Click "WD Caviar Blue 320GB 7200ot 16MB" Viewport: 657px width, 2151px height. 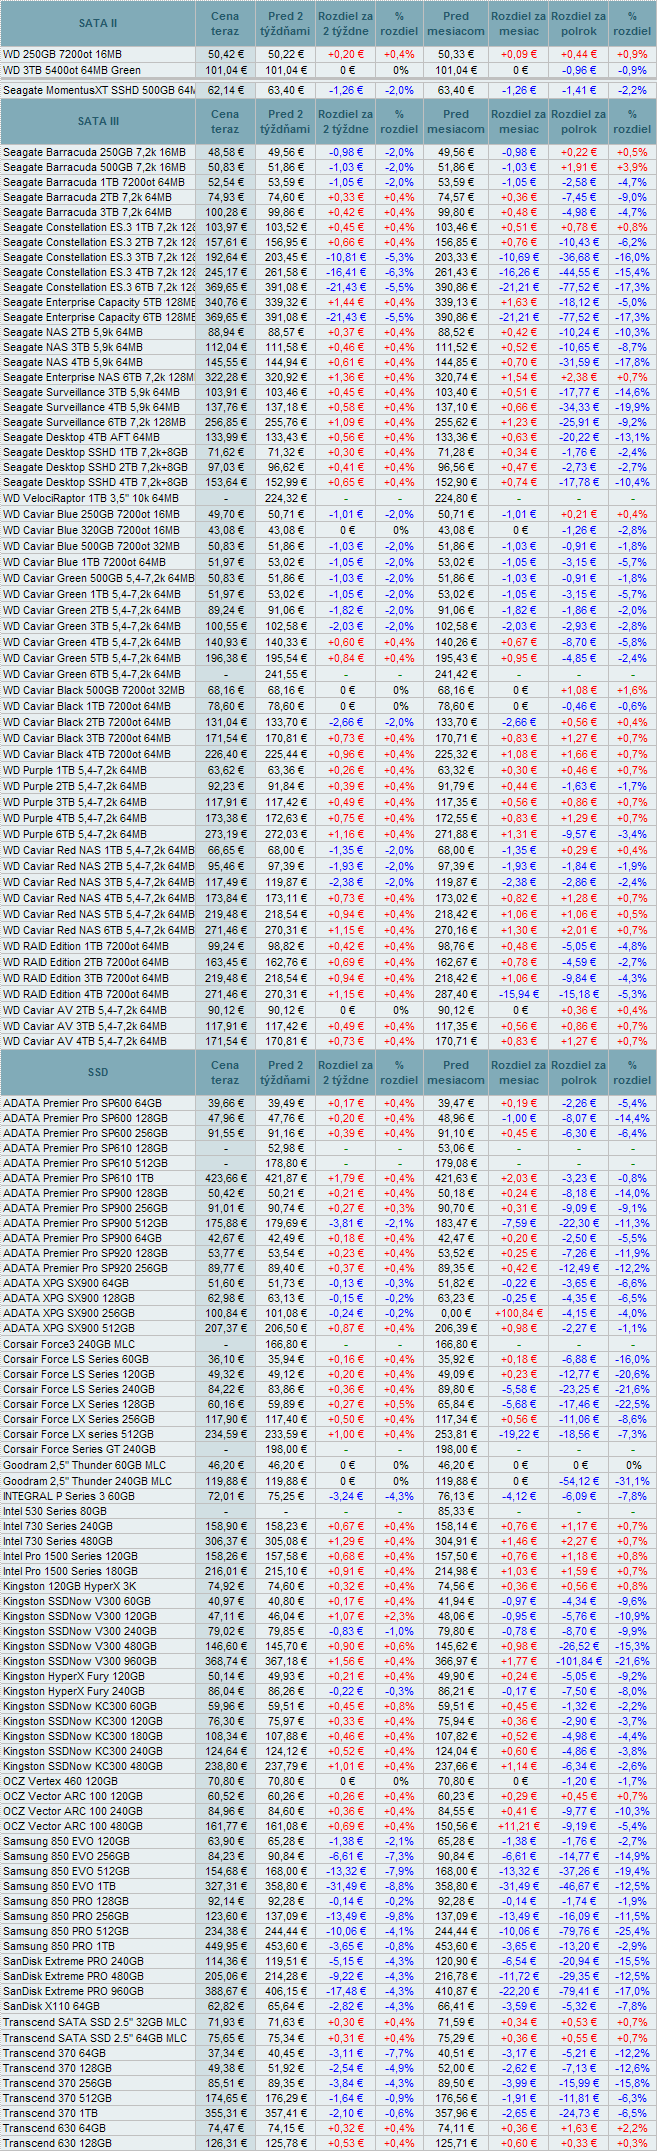click(91, 530)
